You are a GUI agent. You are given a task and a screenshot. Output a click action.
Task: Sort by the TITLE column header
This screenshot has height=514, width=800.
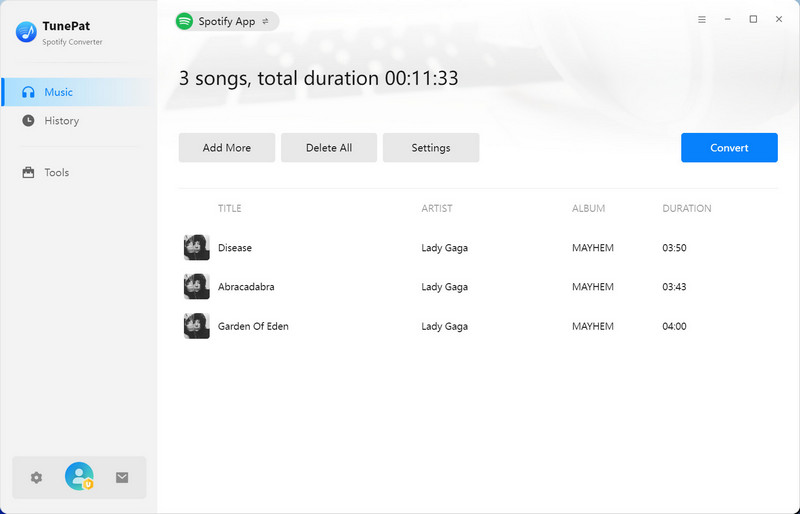230,209
